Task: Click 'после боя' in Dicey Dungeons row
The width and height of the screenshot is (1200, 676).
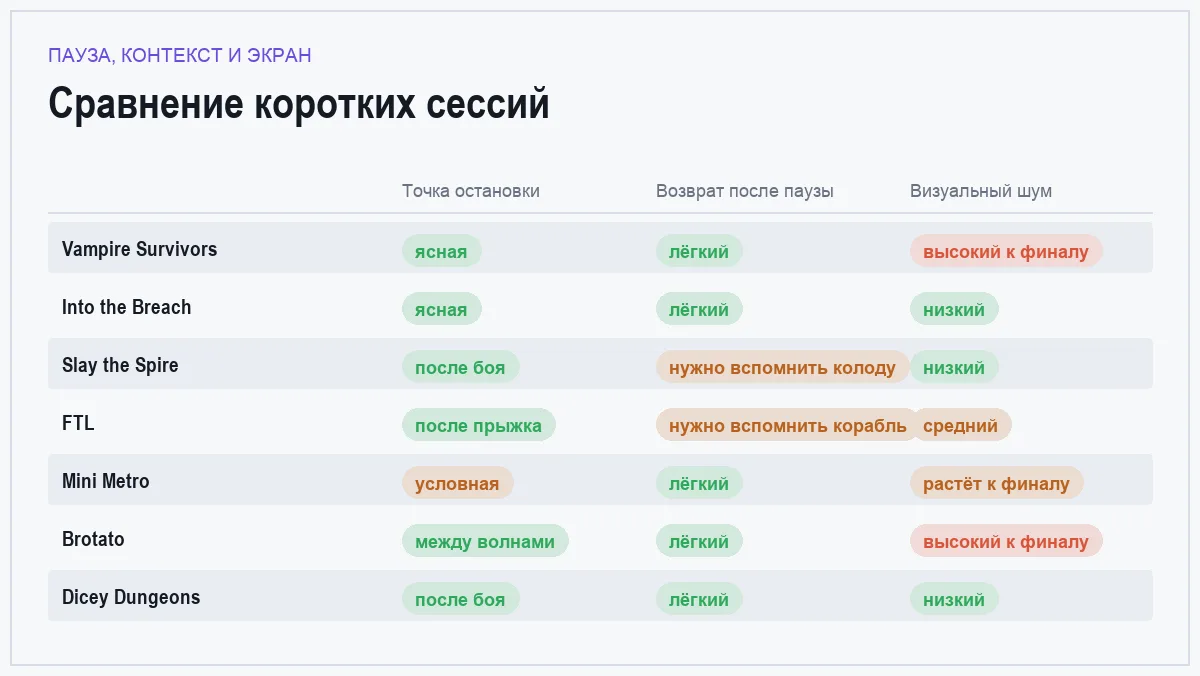Action: coord(460,599)
